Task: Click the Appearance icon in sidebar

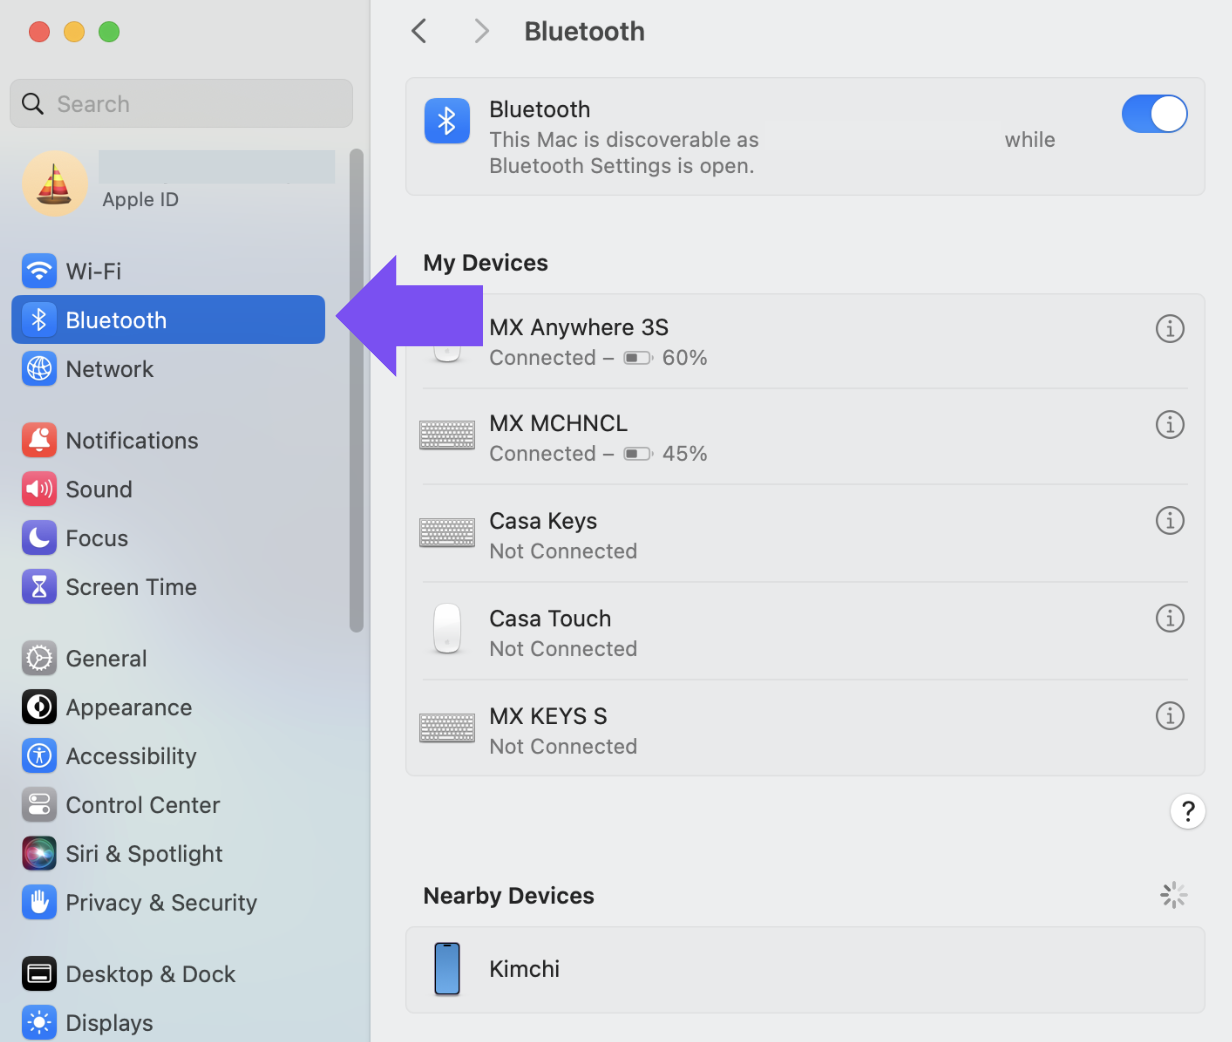Action: tap(39, 707)
